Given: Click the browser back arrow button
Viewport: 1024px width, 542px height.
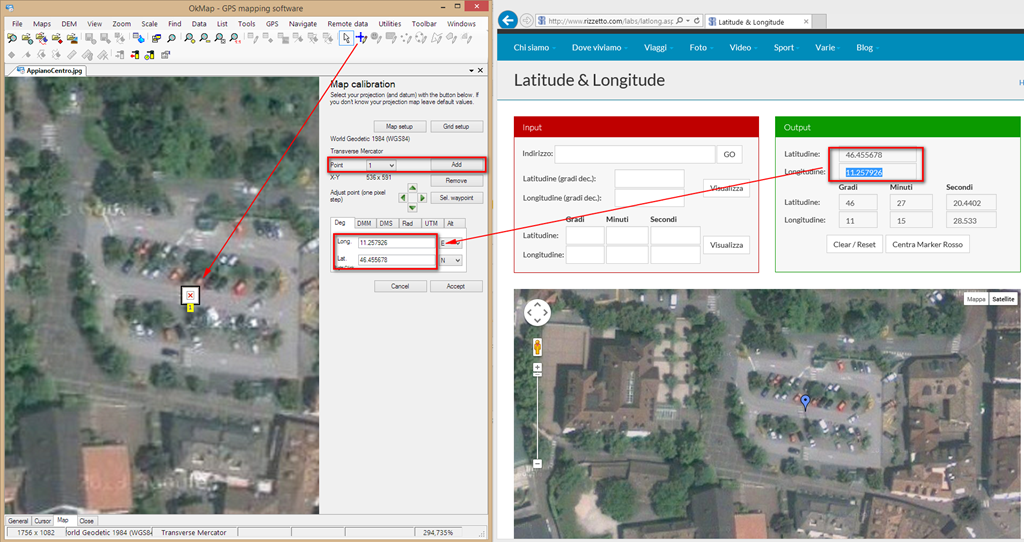Looking at the screenshot, I should pyautogui.click(x=507, y=20).
